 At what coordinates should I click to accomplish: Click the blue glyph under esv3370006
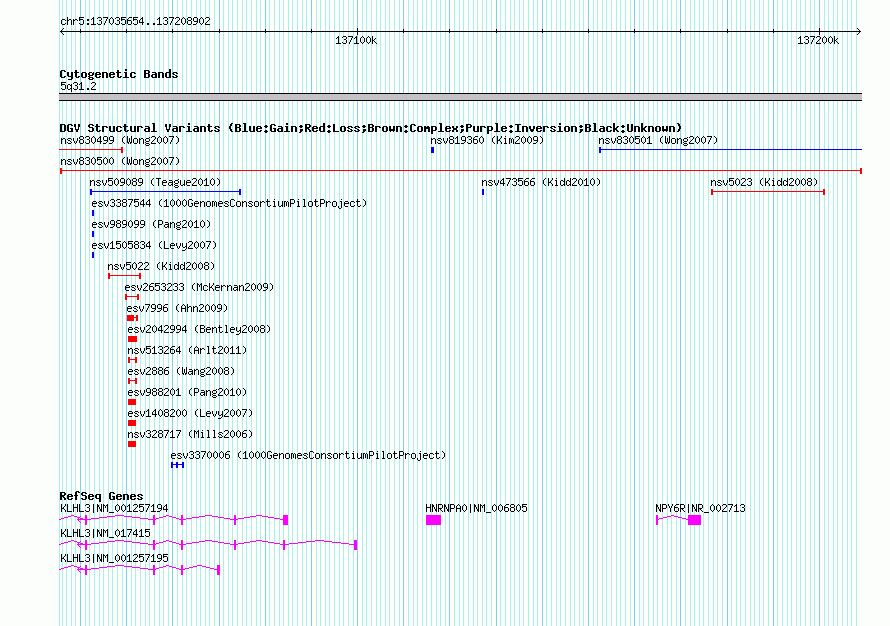pyautogui.click(x=178, y=465)
